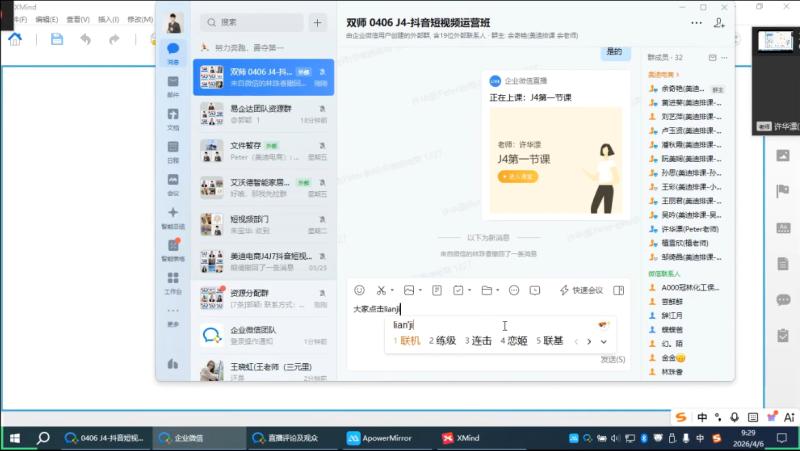Click the chat three-dots menu in header
This screenshot has width=800, height=451.
tap(696, 23)
